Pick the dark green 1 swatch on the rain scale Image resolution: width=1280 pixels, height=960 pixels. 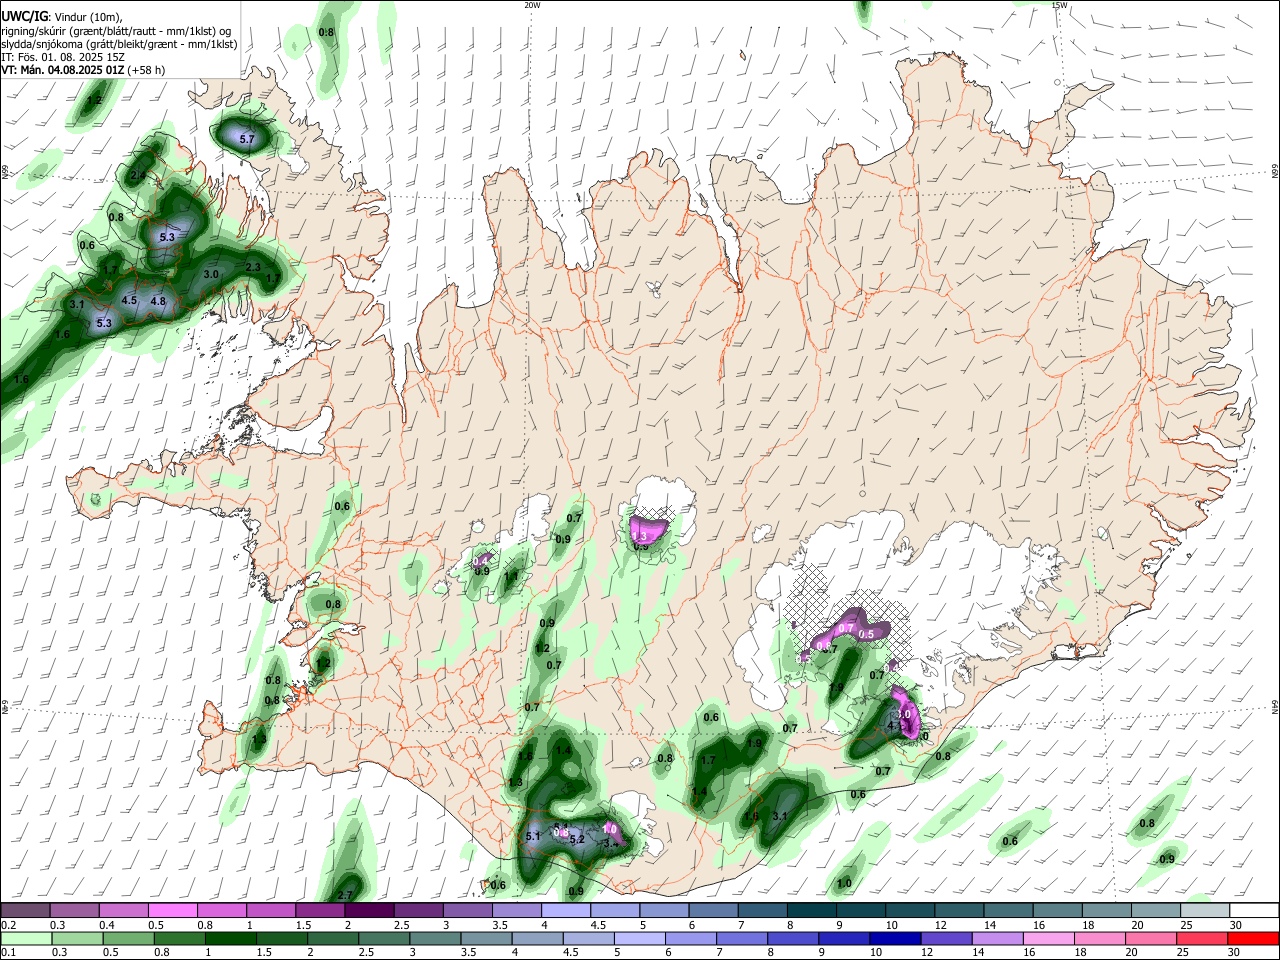(x=230, y=939)
